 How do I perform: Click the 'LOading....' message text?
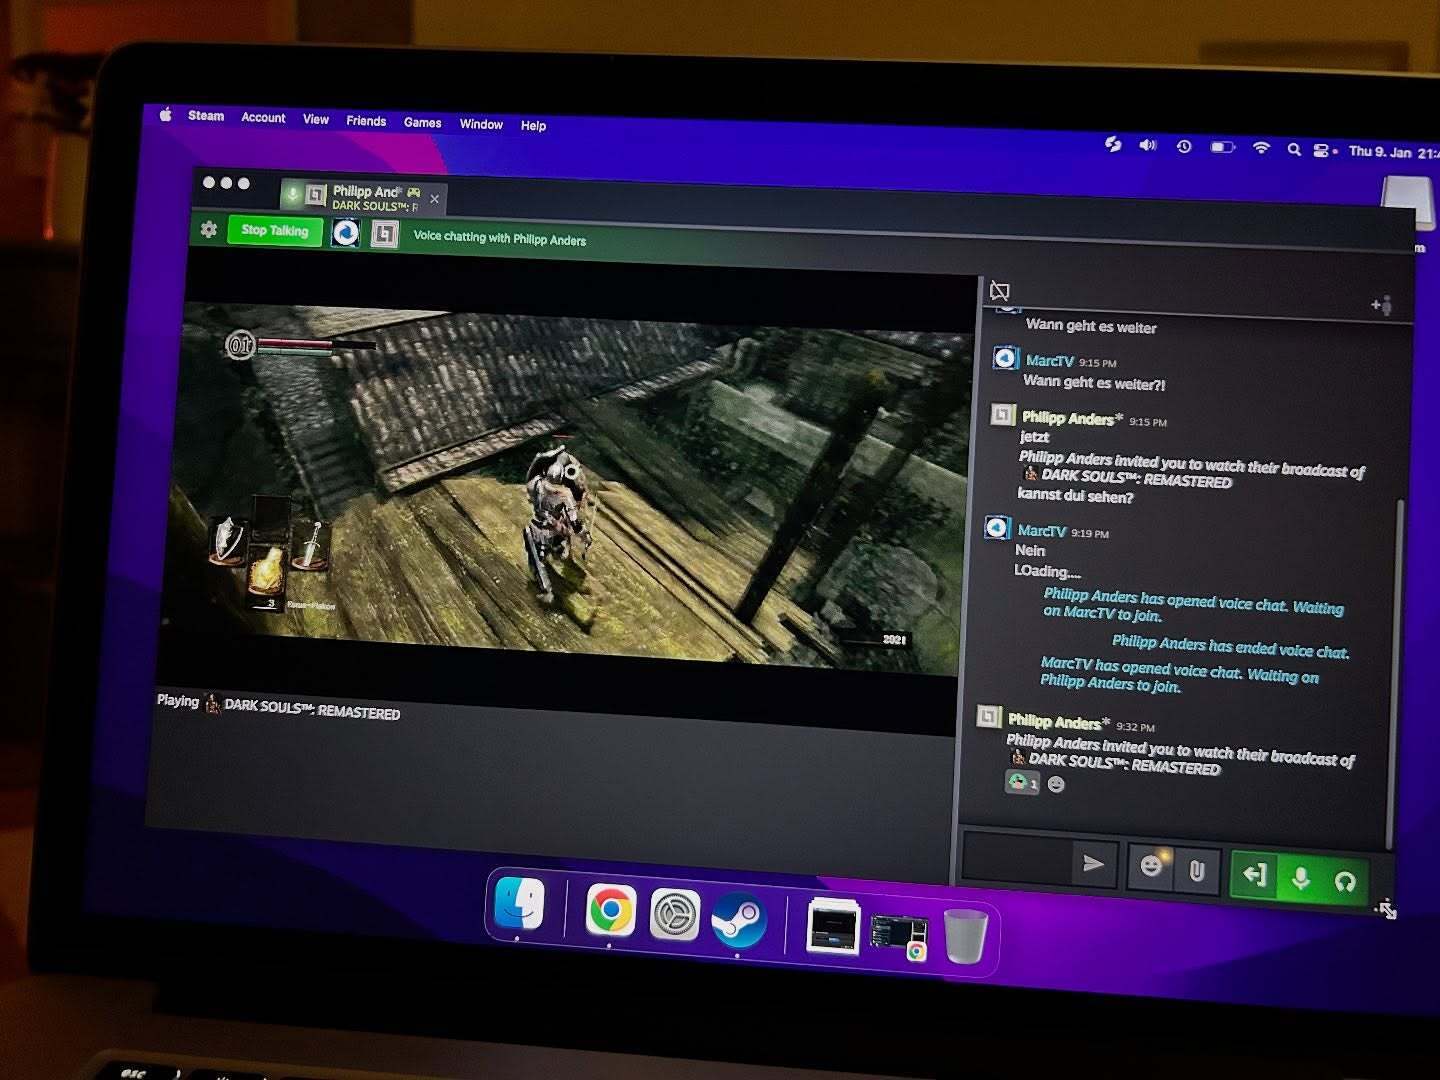(1047, 571)
